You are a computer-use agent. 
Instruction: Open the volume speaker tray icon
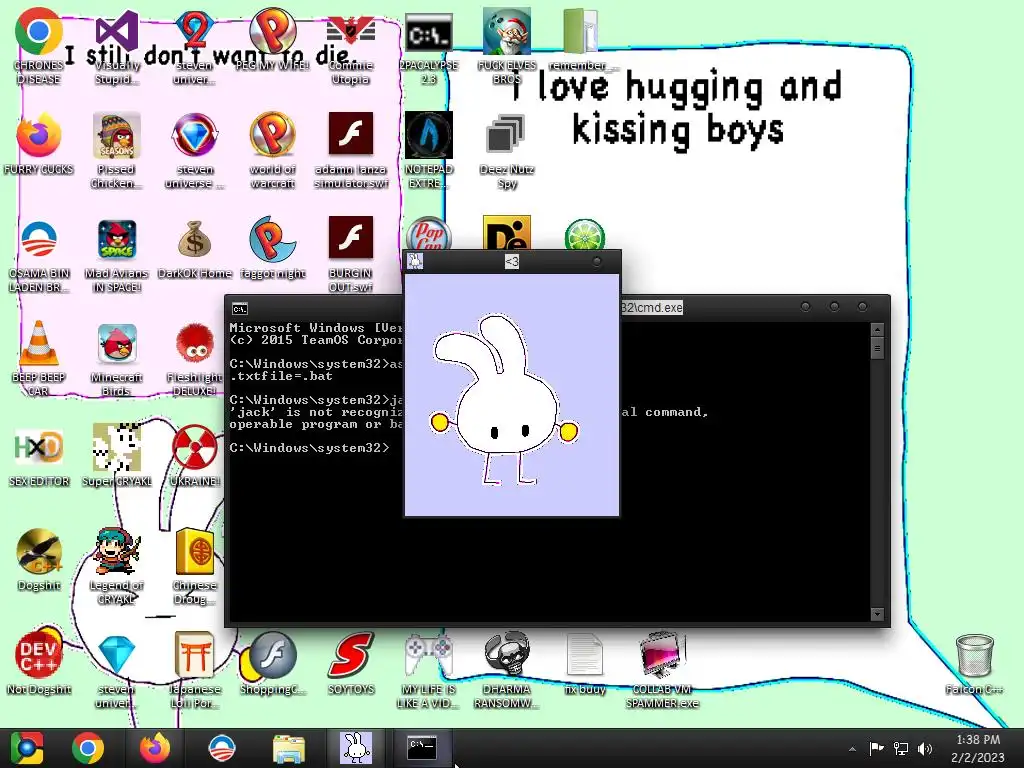925,748
